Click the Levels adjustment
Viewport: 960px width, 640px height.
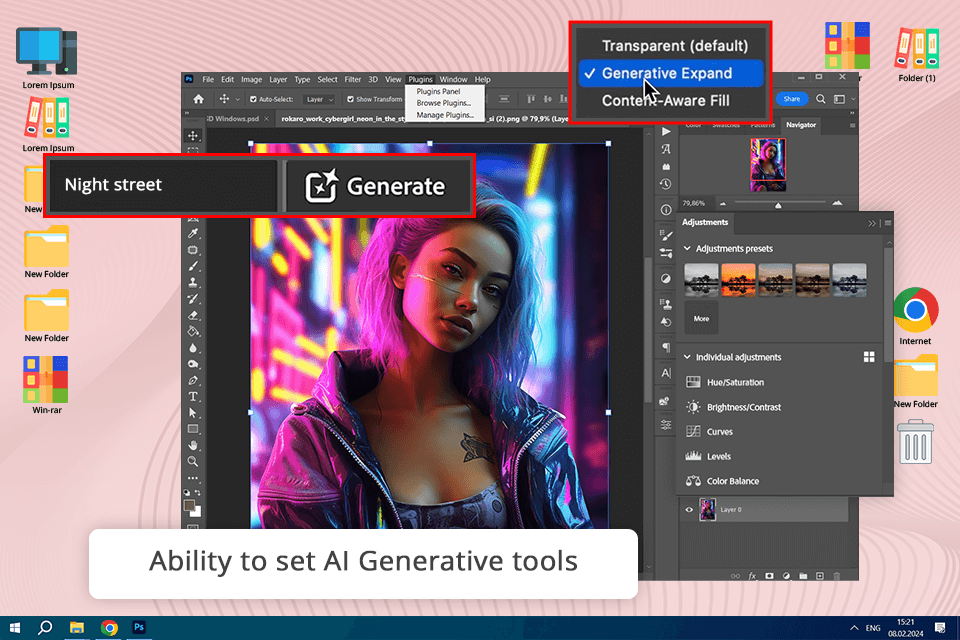tap(718, 456)
